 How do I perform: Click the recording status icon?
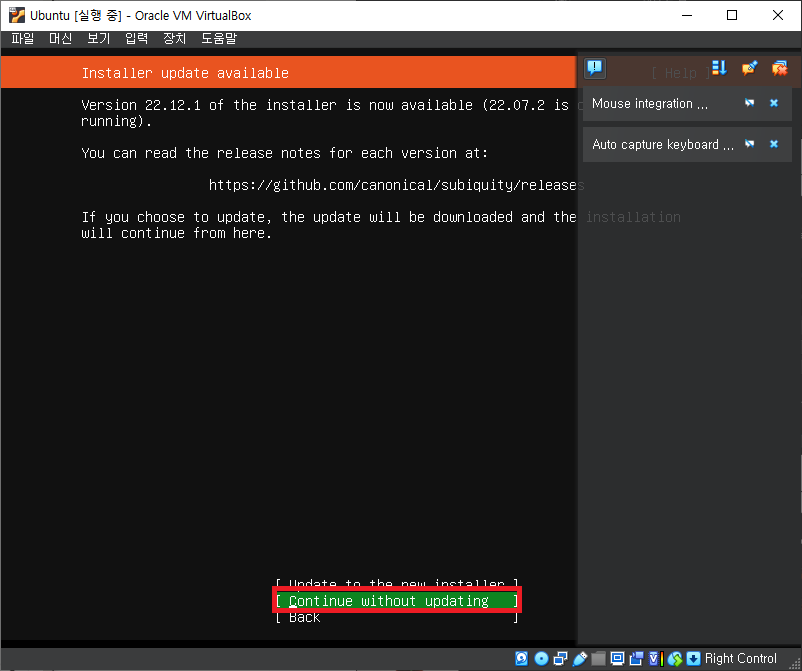[636, 658]
